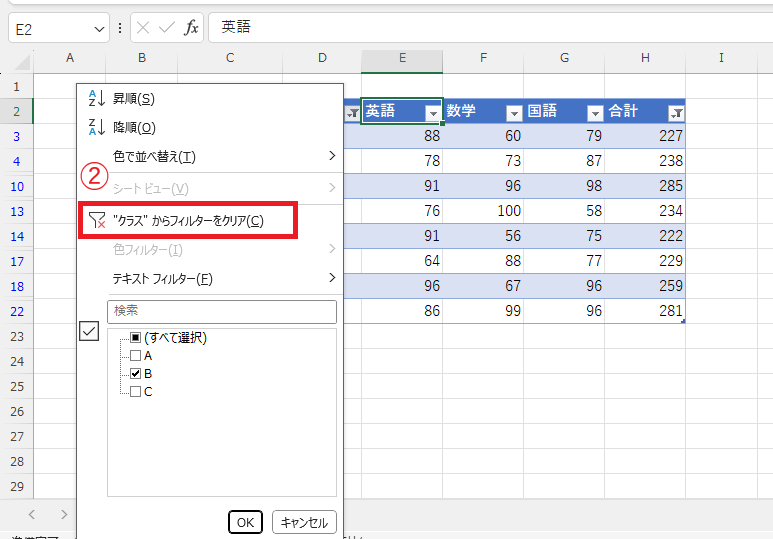Click the sort descending 降順 icon
The image size is (773, 539).
click(x=97, y=127)
